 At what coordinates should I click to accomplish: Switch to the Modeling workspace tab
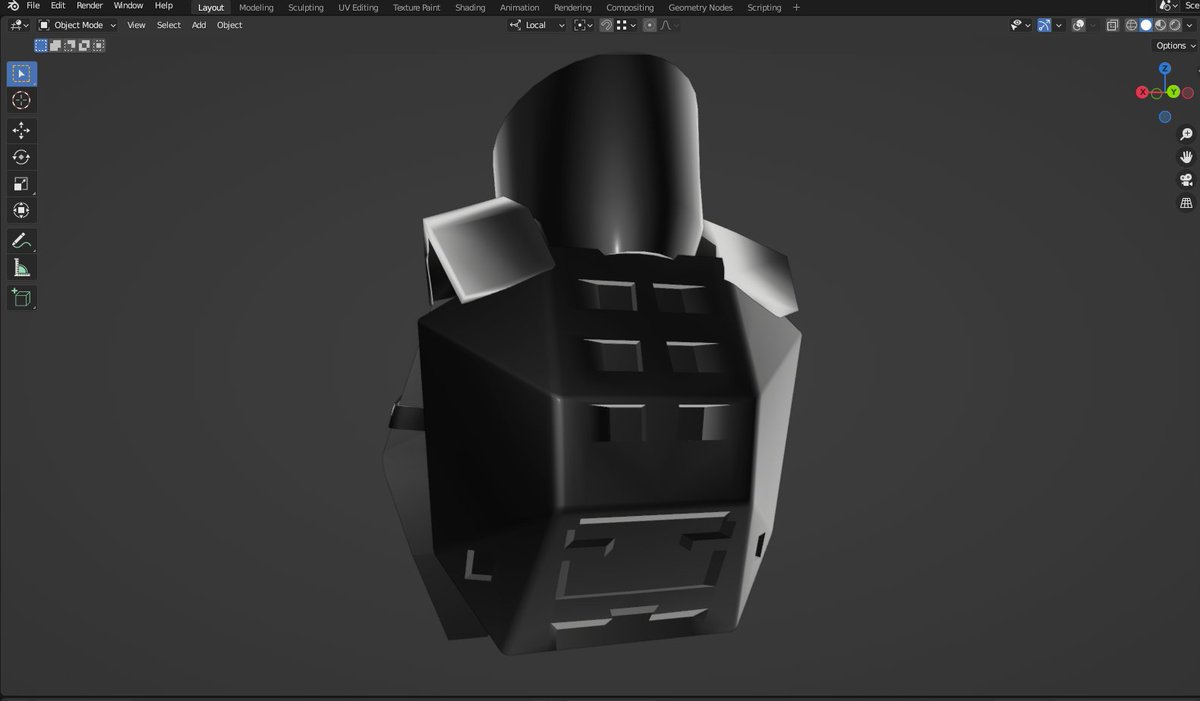click(256, 7)
